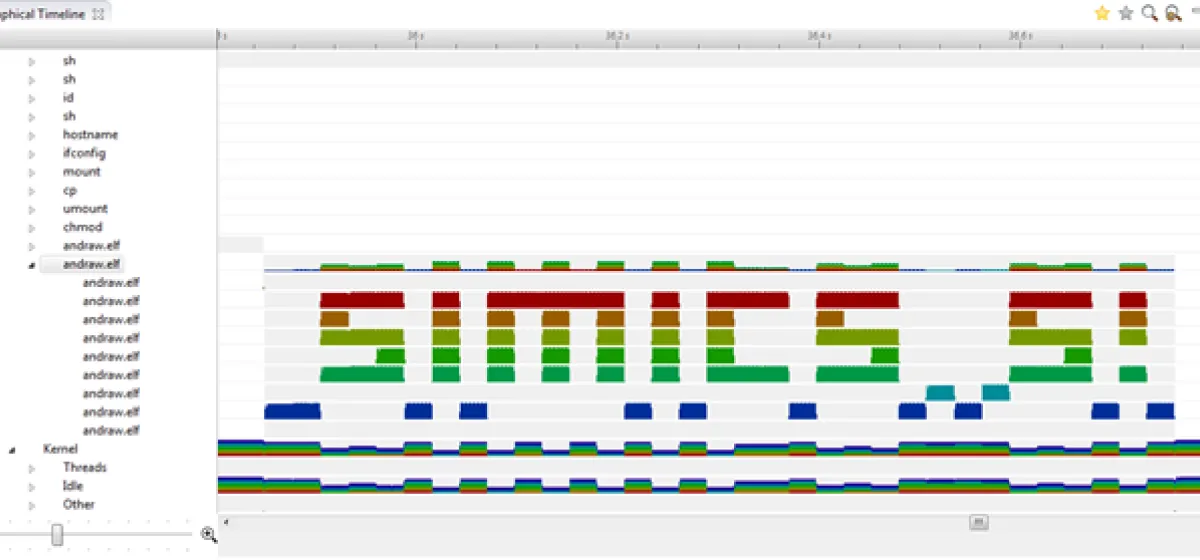Click the plain magnifier zoom icon in toolbar
Screen dimensions: 1200x560
[1150, 13]
